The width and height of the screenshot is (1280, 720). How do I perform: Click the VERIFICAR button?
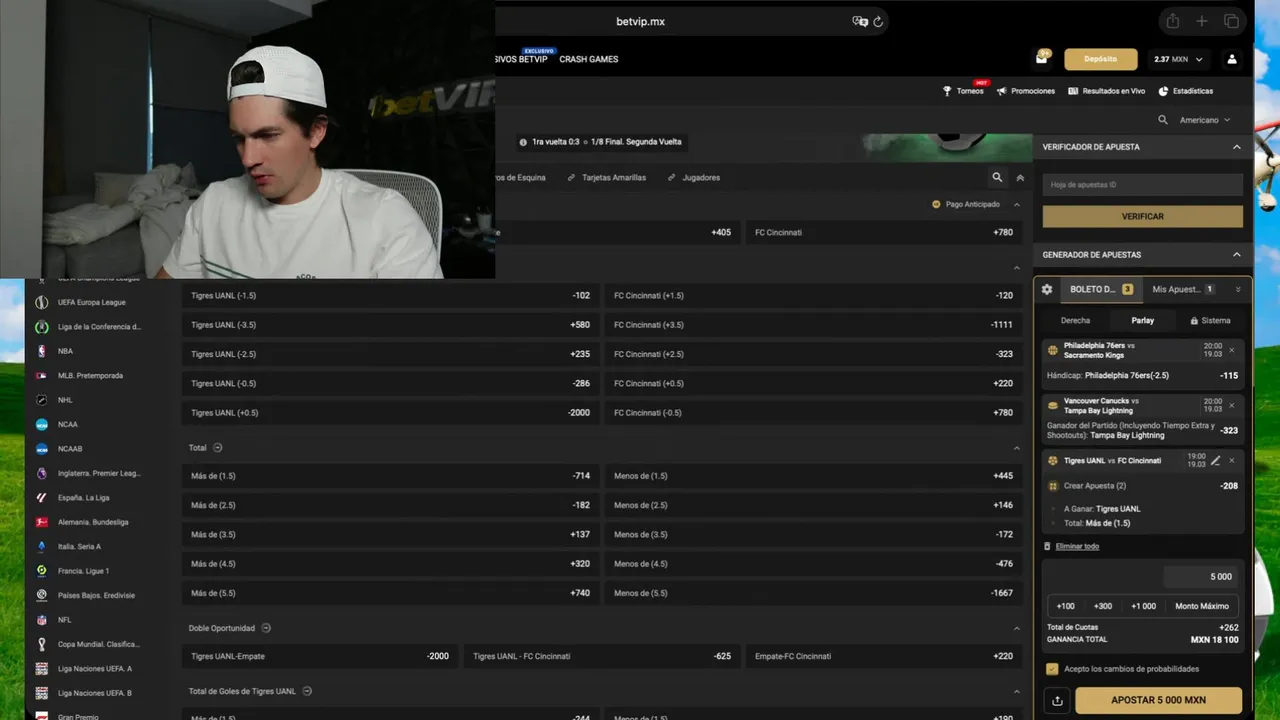1143,216
